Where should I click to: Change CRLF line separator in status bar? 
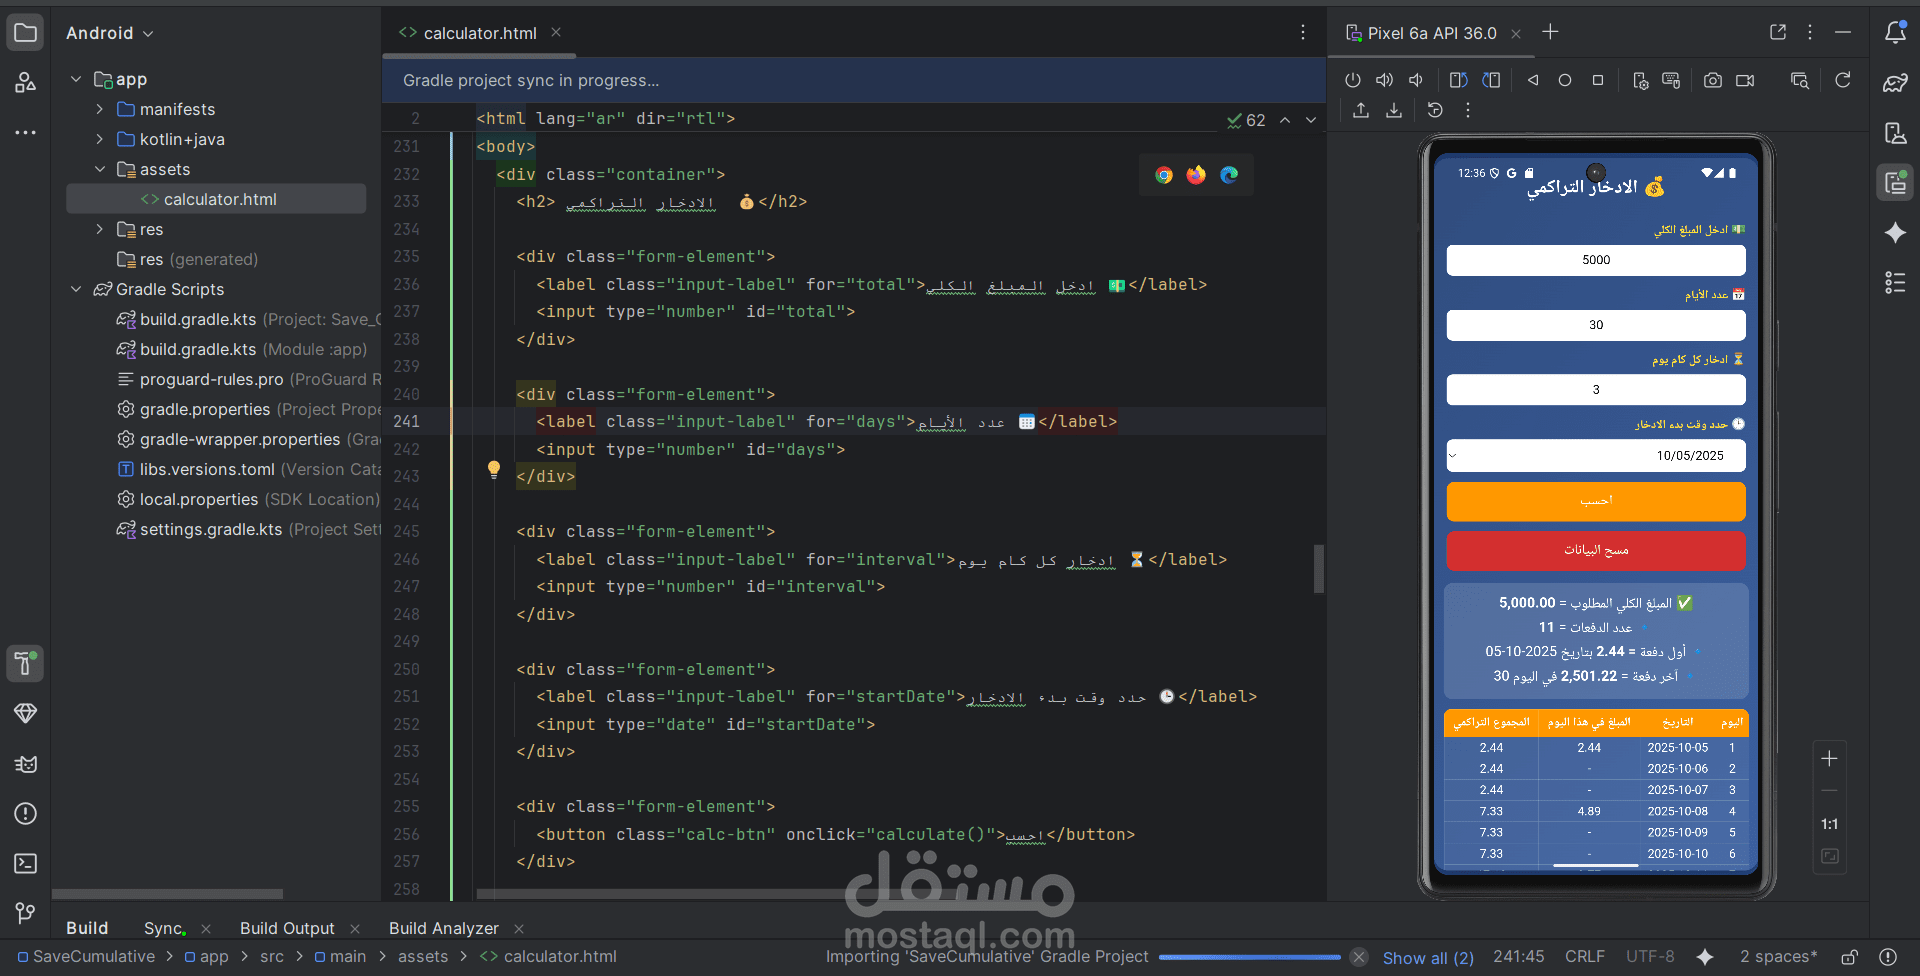[x=1585, y=957]
